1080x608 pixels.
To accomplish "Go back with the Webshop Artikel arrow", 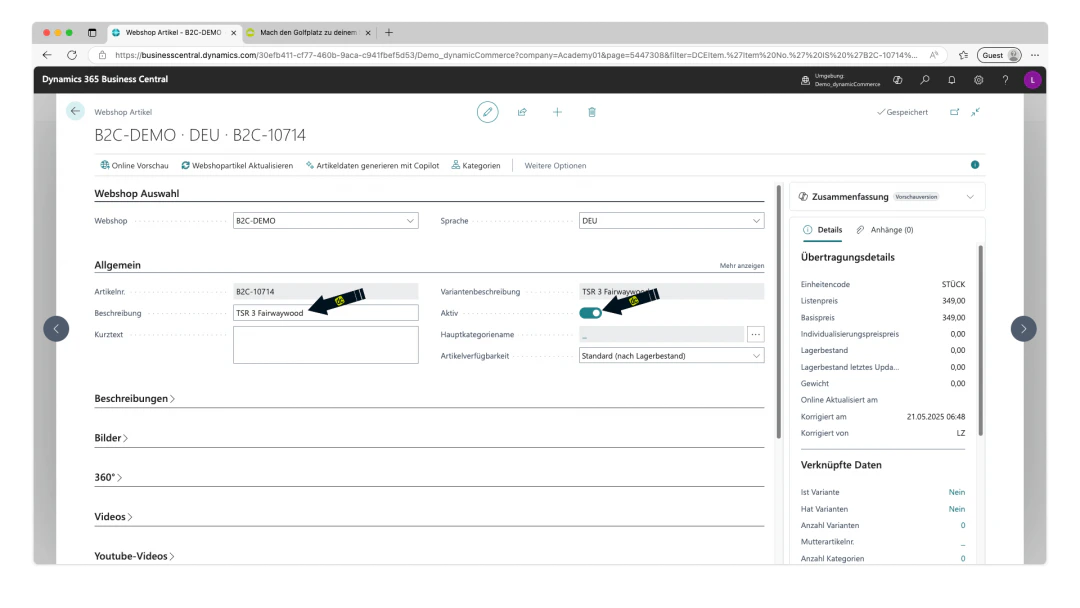I will 75,111.
